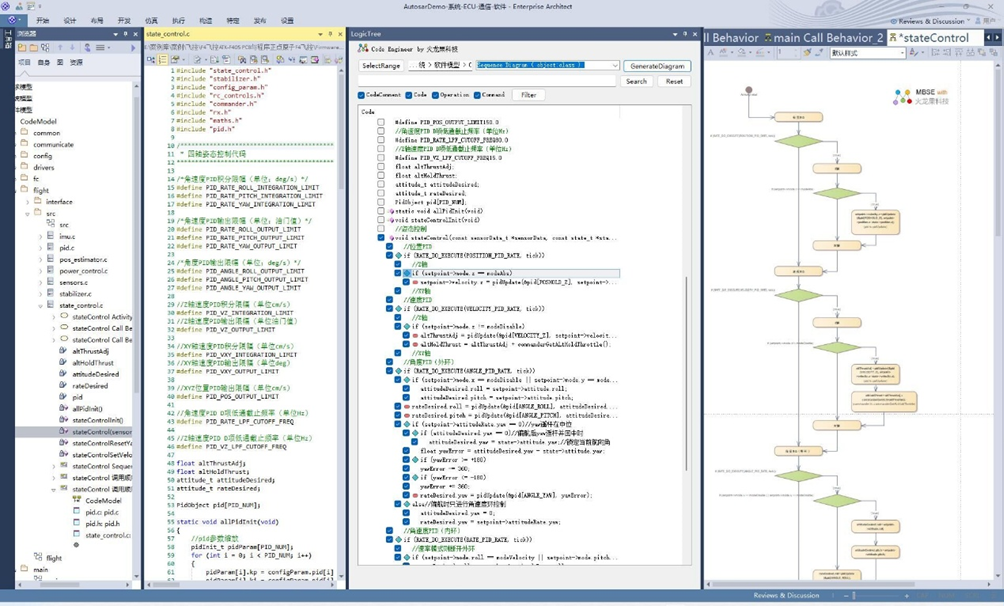1004x606 pixels.
Task: Open the 仿真 menu in ribbon
Action: pos(151,20)
